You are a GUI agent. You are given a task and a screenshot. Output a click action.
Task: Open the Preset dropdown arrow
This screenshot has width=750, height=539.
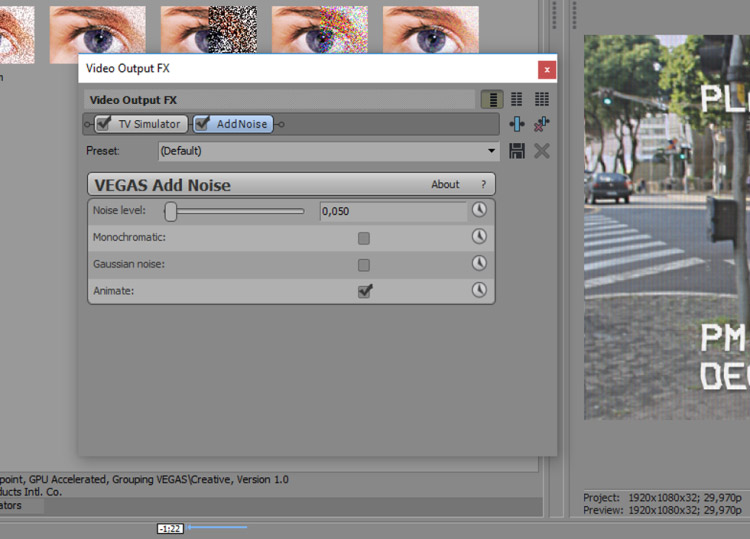[491, 151]
